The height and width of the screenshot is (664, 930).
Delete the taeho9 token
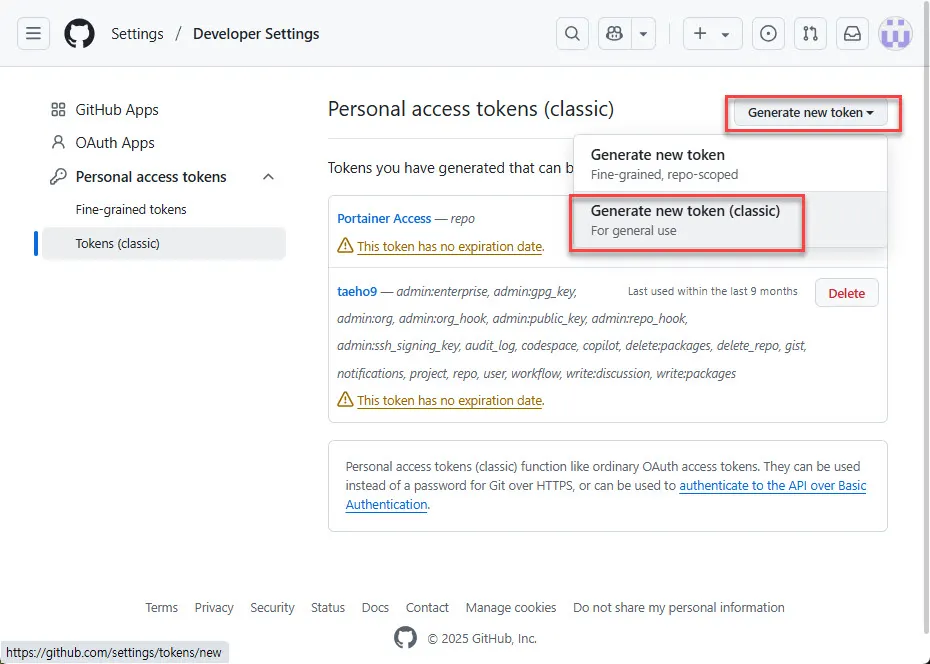[x=846, y=293]
